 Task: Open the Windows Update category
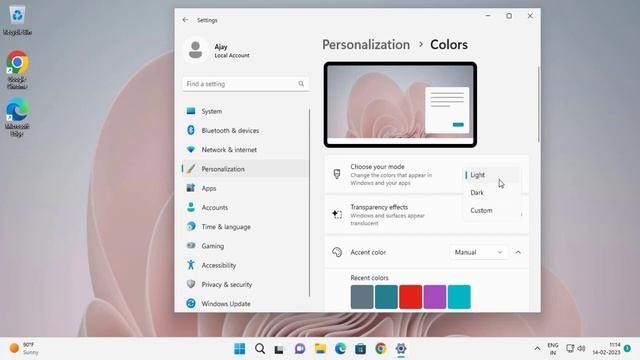click(x=245, y=303)
